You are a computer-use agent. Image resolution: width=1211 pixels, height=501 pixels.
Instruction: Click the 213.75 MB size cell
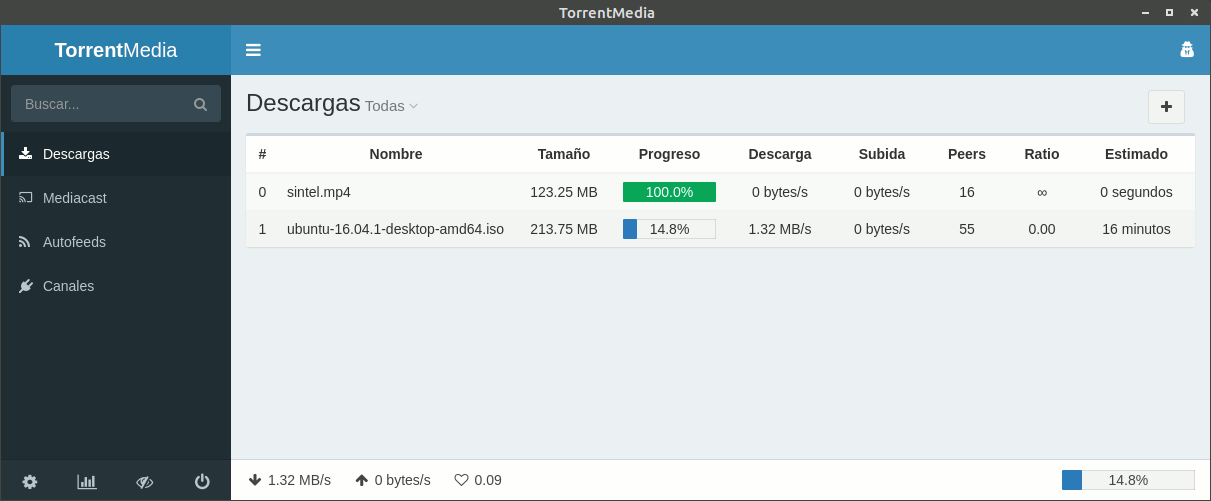[564, 229]
